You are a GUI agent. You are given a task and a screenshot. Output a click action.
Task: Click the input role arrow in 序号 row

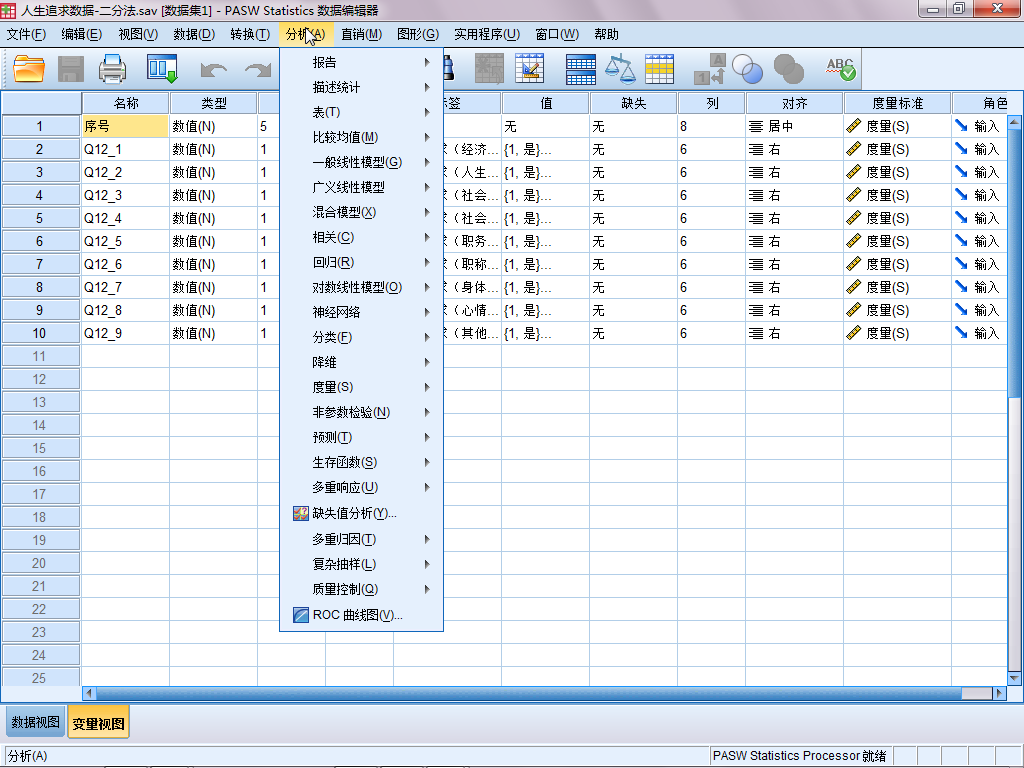pos(961,125)
